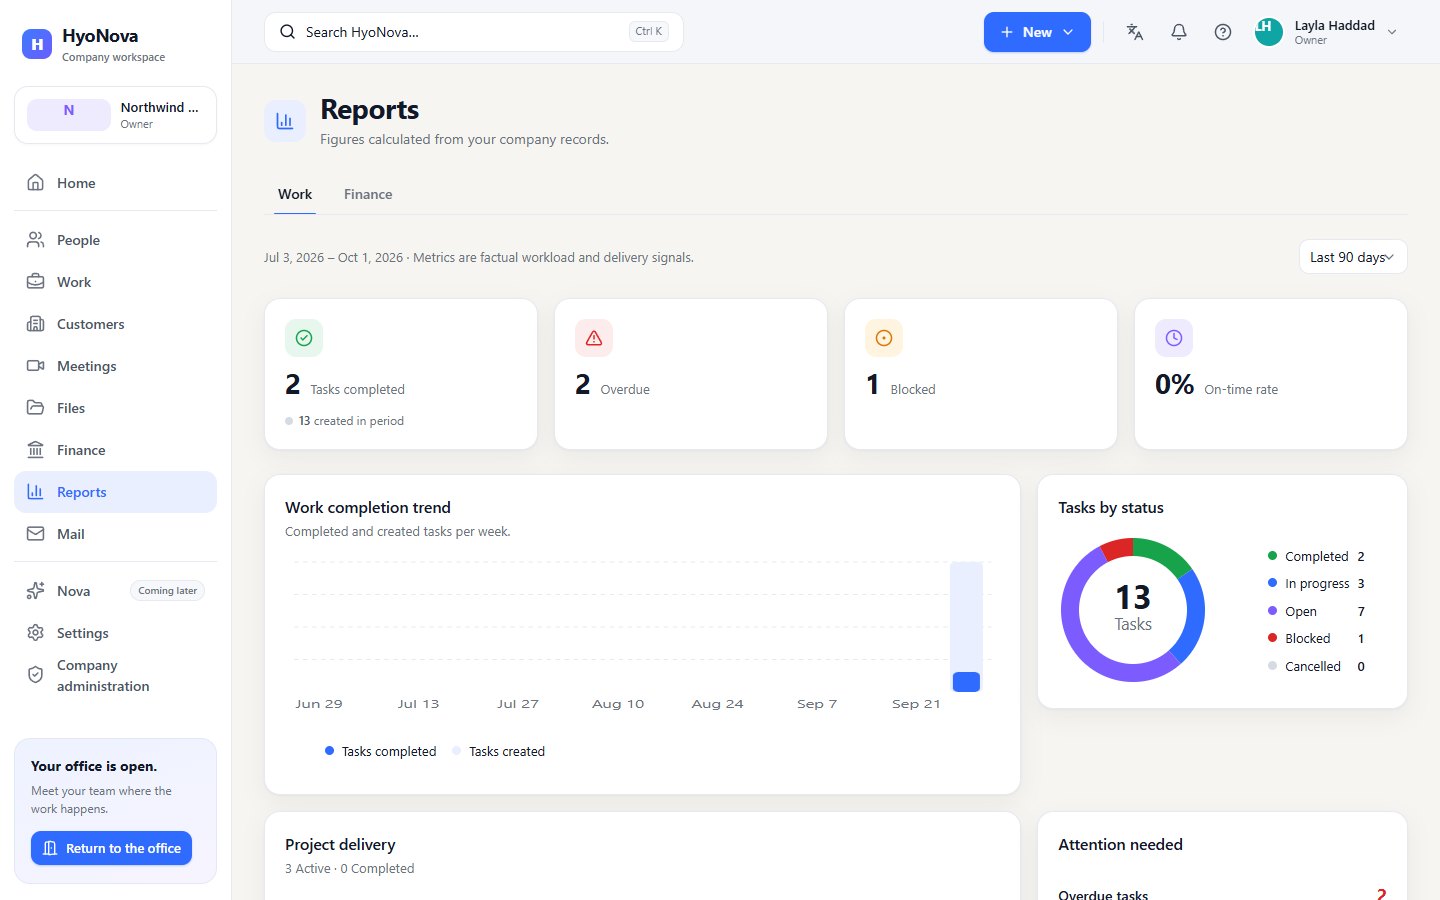
Task: Click the On-time rate clock icon
Action: pos(1174,338)
